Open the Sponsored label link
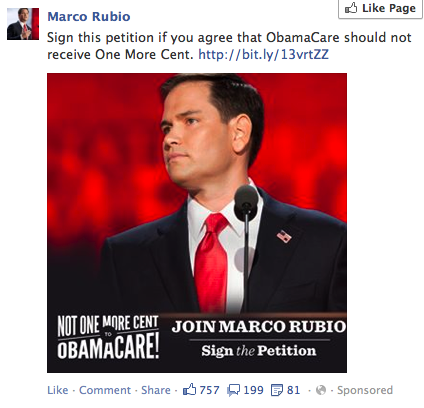Viewport: 424px width, 408px height. point(365,390)
